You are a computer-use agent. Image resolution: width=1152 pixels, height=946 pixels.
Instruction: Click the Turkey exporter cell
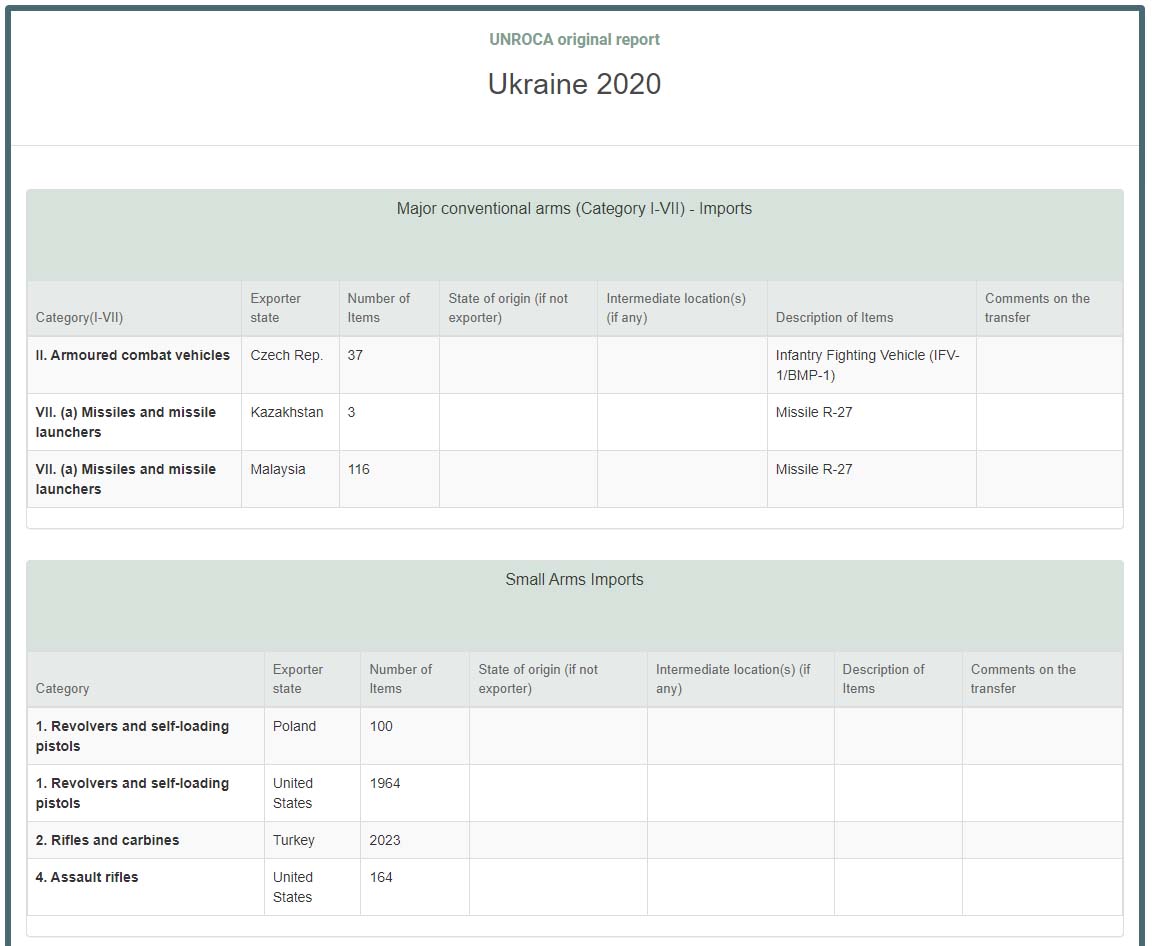click(x=293, y=841)
